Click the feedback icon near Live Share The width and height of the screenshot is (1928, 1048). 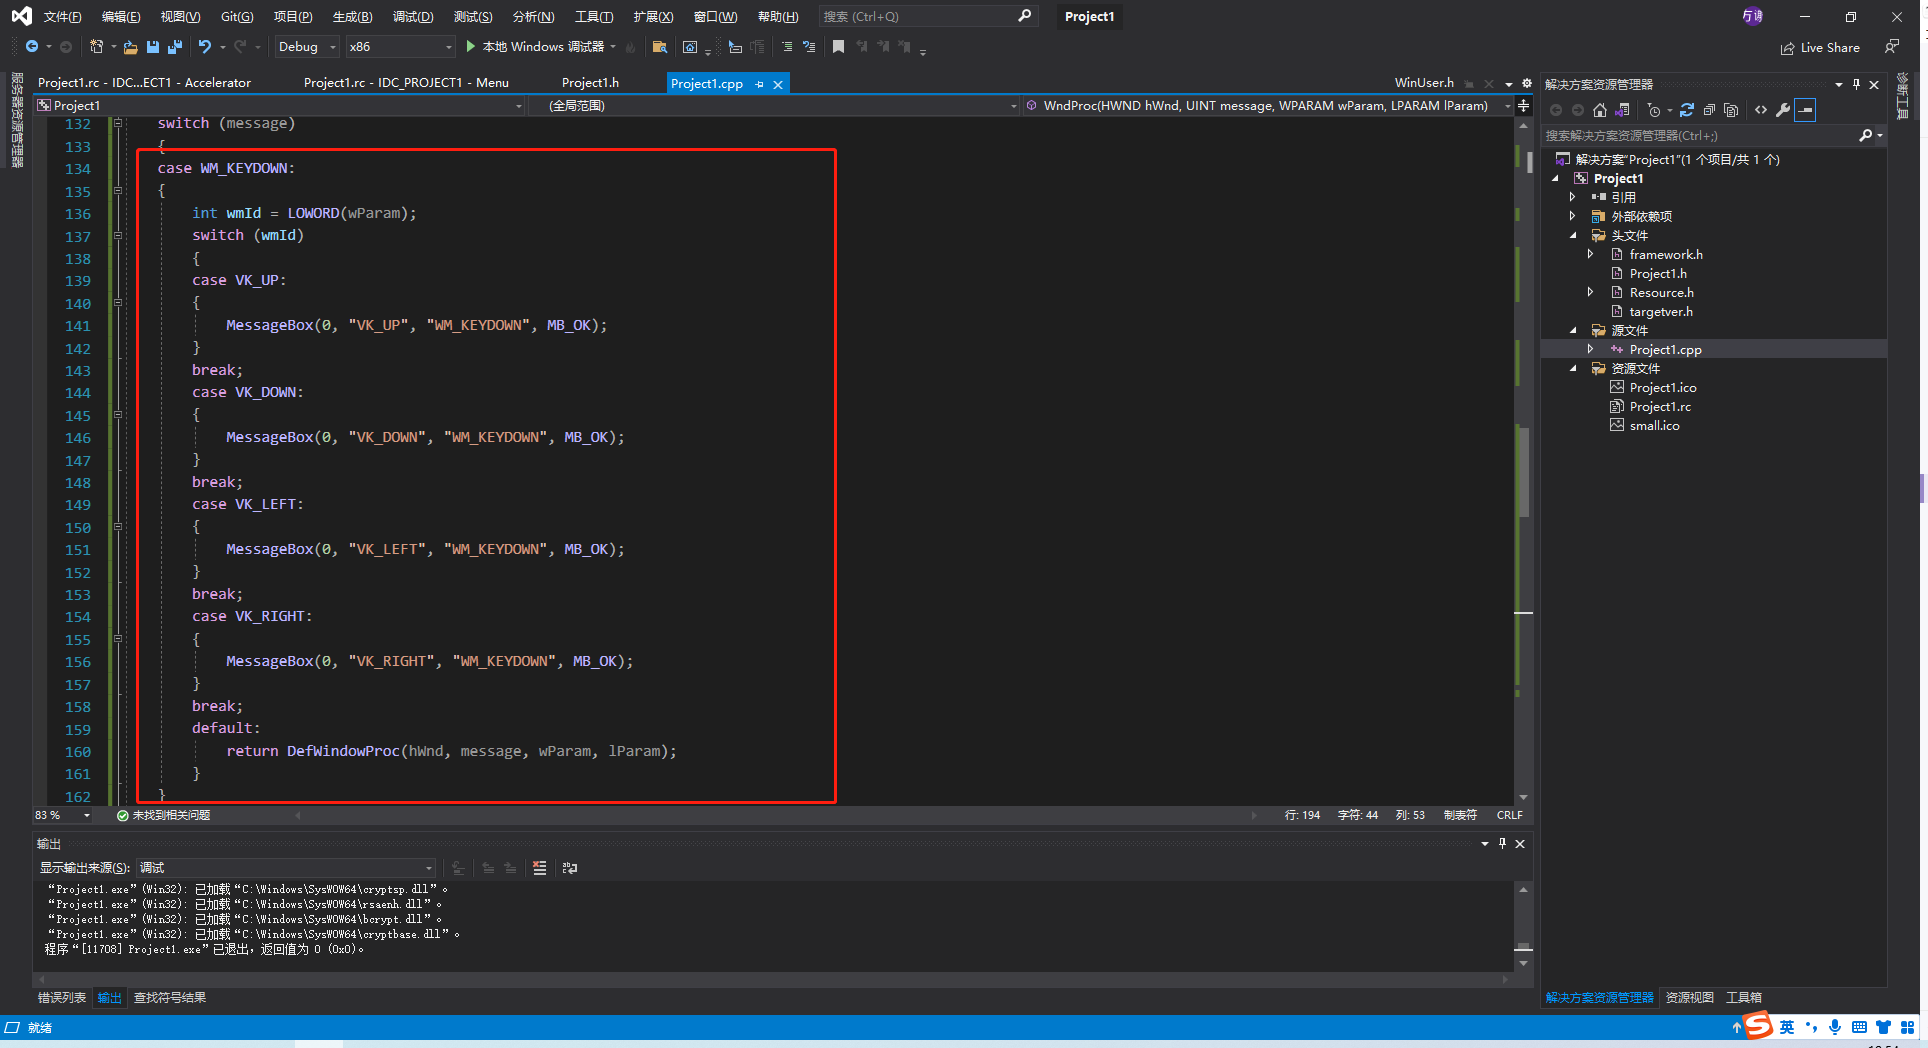[x=1891, y=47]
